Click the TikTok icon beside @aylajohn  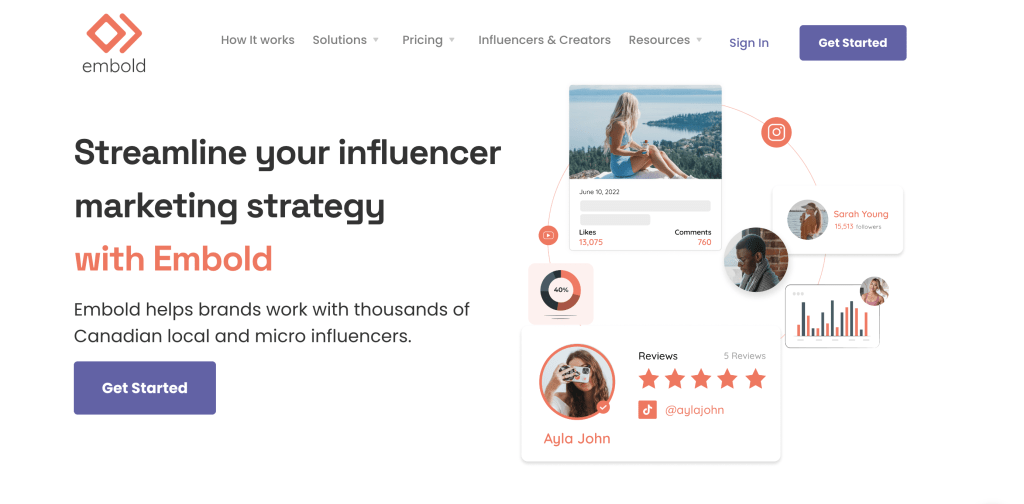point(647,410)
